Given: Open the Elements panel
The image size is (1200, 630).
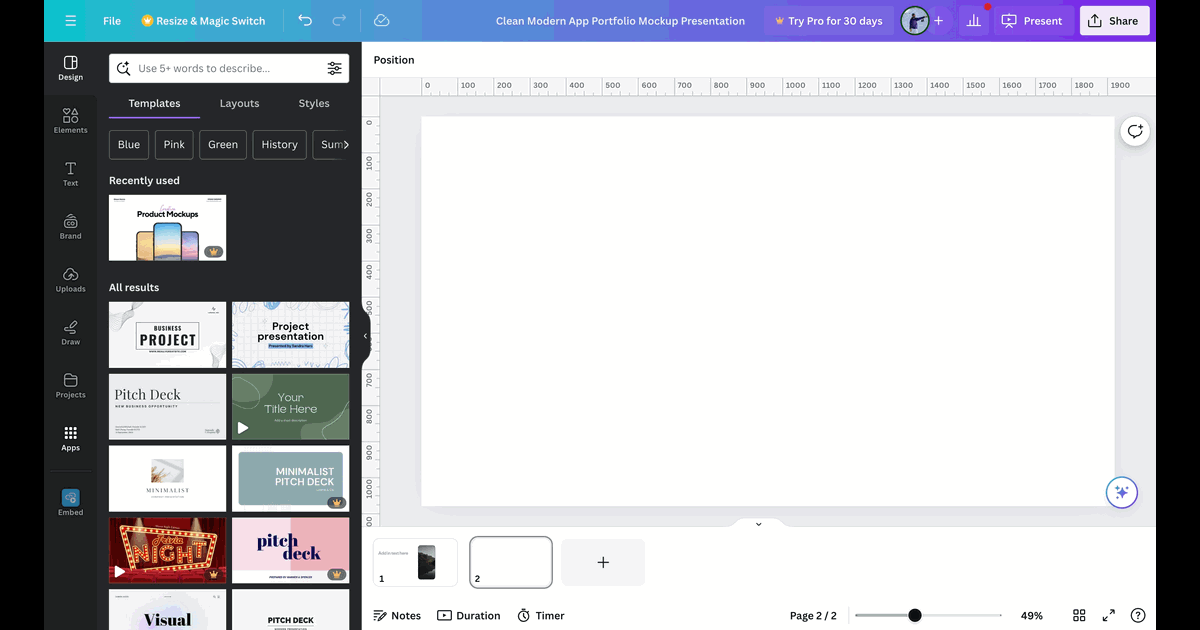Looking at the screenshot, I should [70, 121].
